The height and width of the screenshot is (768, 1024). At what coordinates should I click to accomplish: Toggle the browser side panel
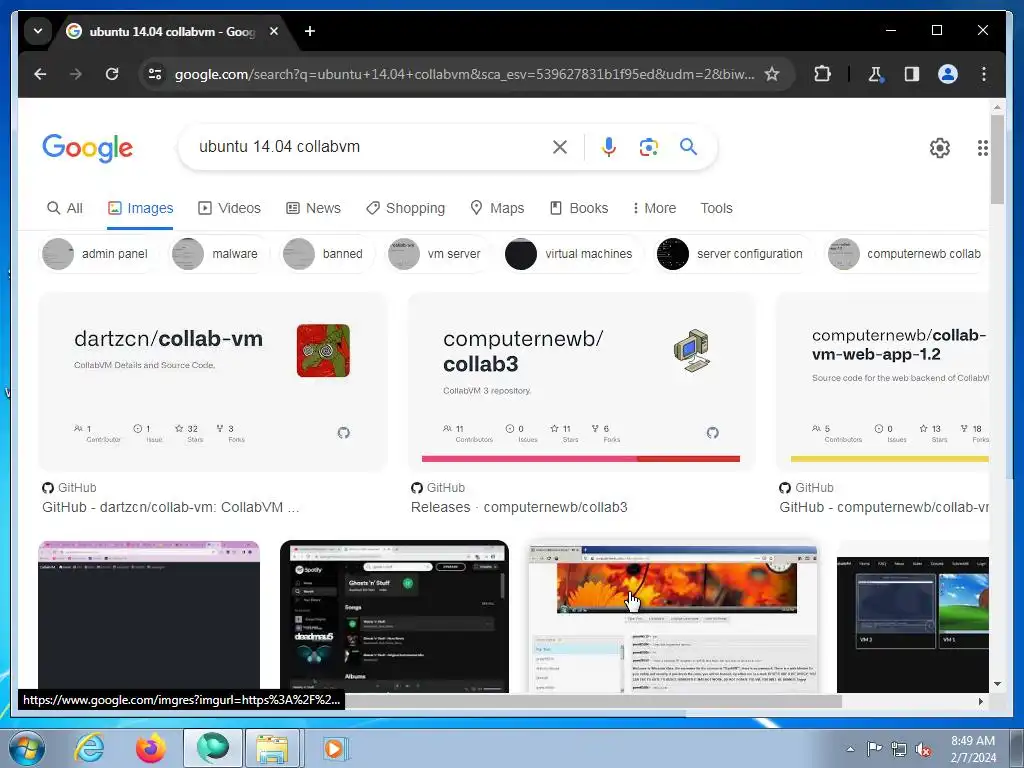pyautogui.click(x=912, y=74)
